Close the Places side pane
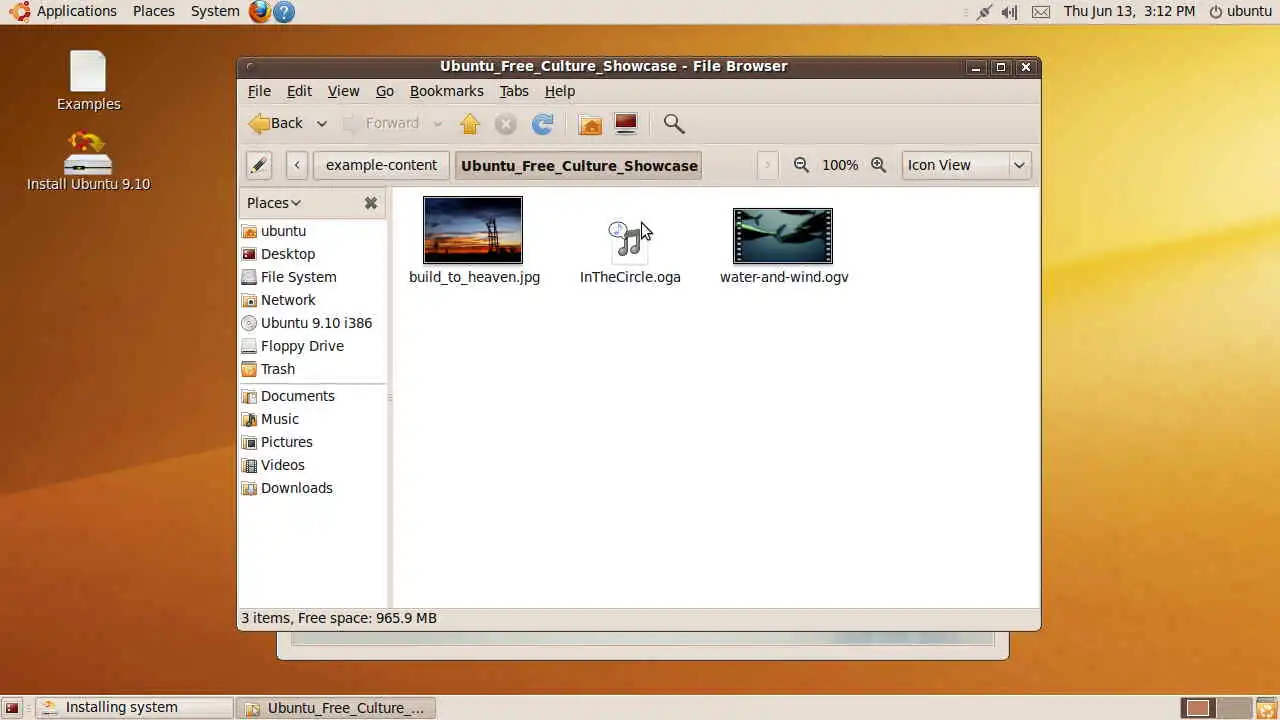Image resolution: width=1280 pixels, height=720 pixels. click(371, 203)
